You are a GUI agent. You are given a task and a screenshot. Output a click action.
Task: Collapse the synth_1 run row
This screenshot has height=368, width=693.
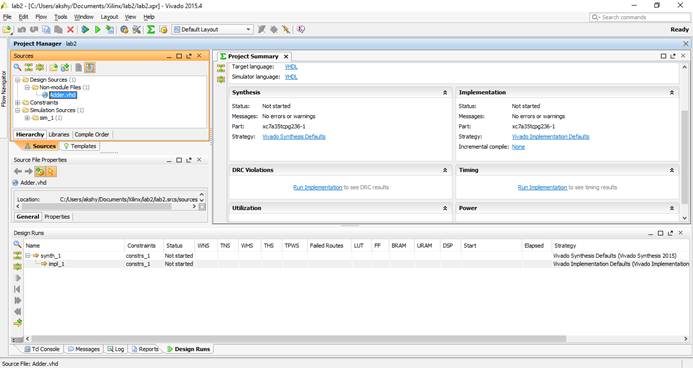[x=27, y=256]
